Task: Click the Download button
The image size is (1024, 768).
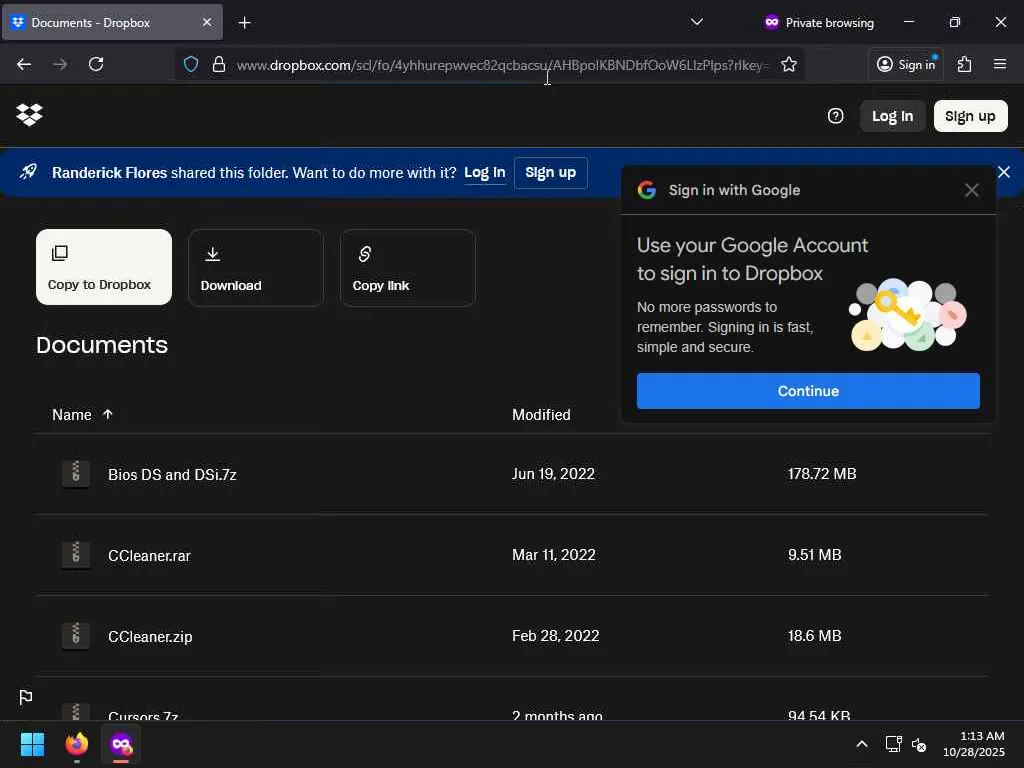Action: [x=256, y=268]
